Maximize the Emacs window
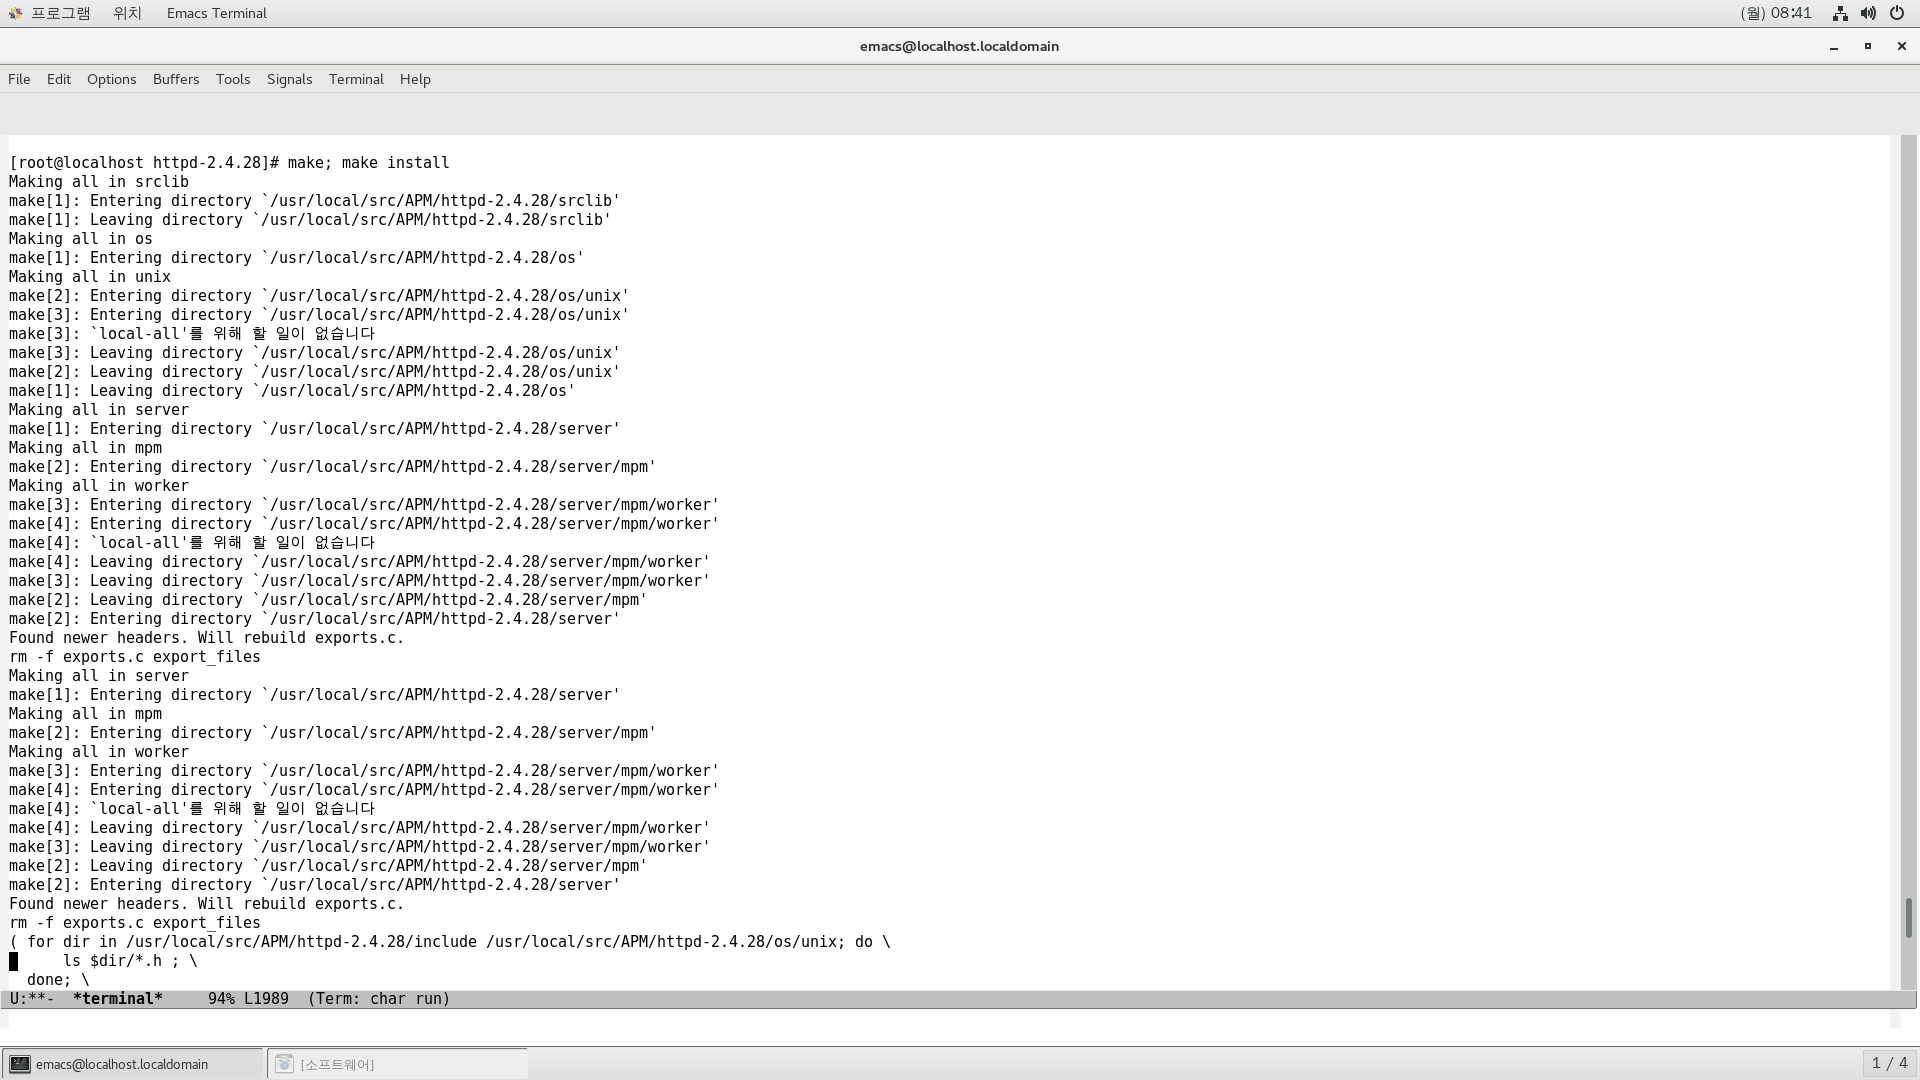This screenshot has width=1920, height=1080. [x=1867, y=46]
